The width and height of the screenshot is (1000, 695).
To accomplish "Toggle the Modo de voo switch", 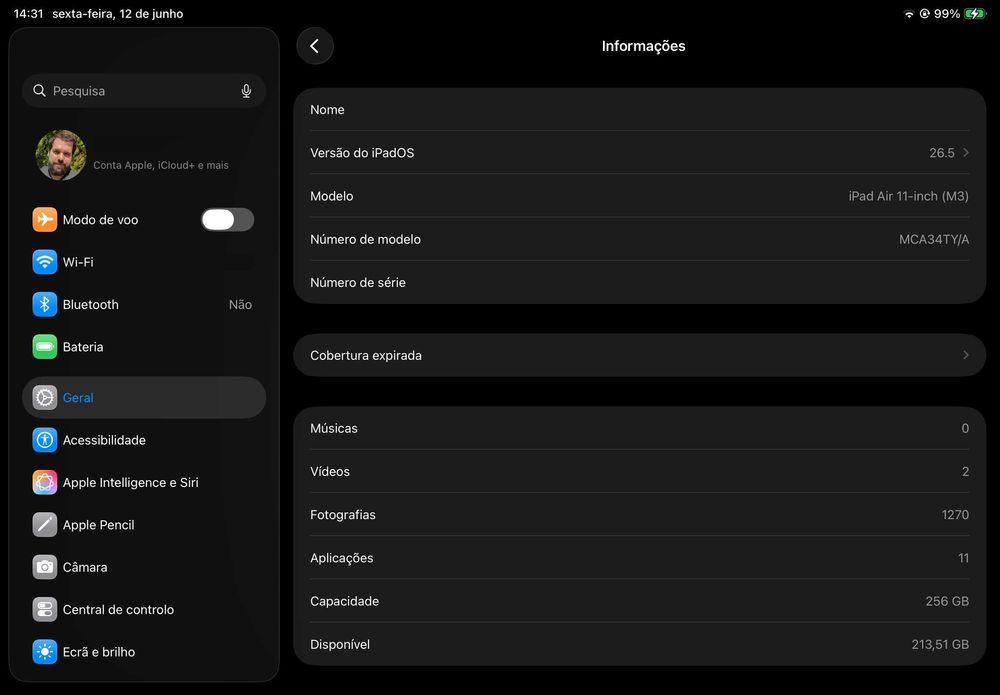I will 228,219.
